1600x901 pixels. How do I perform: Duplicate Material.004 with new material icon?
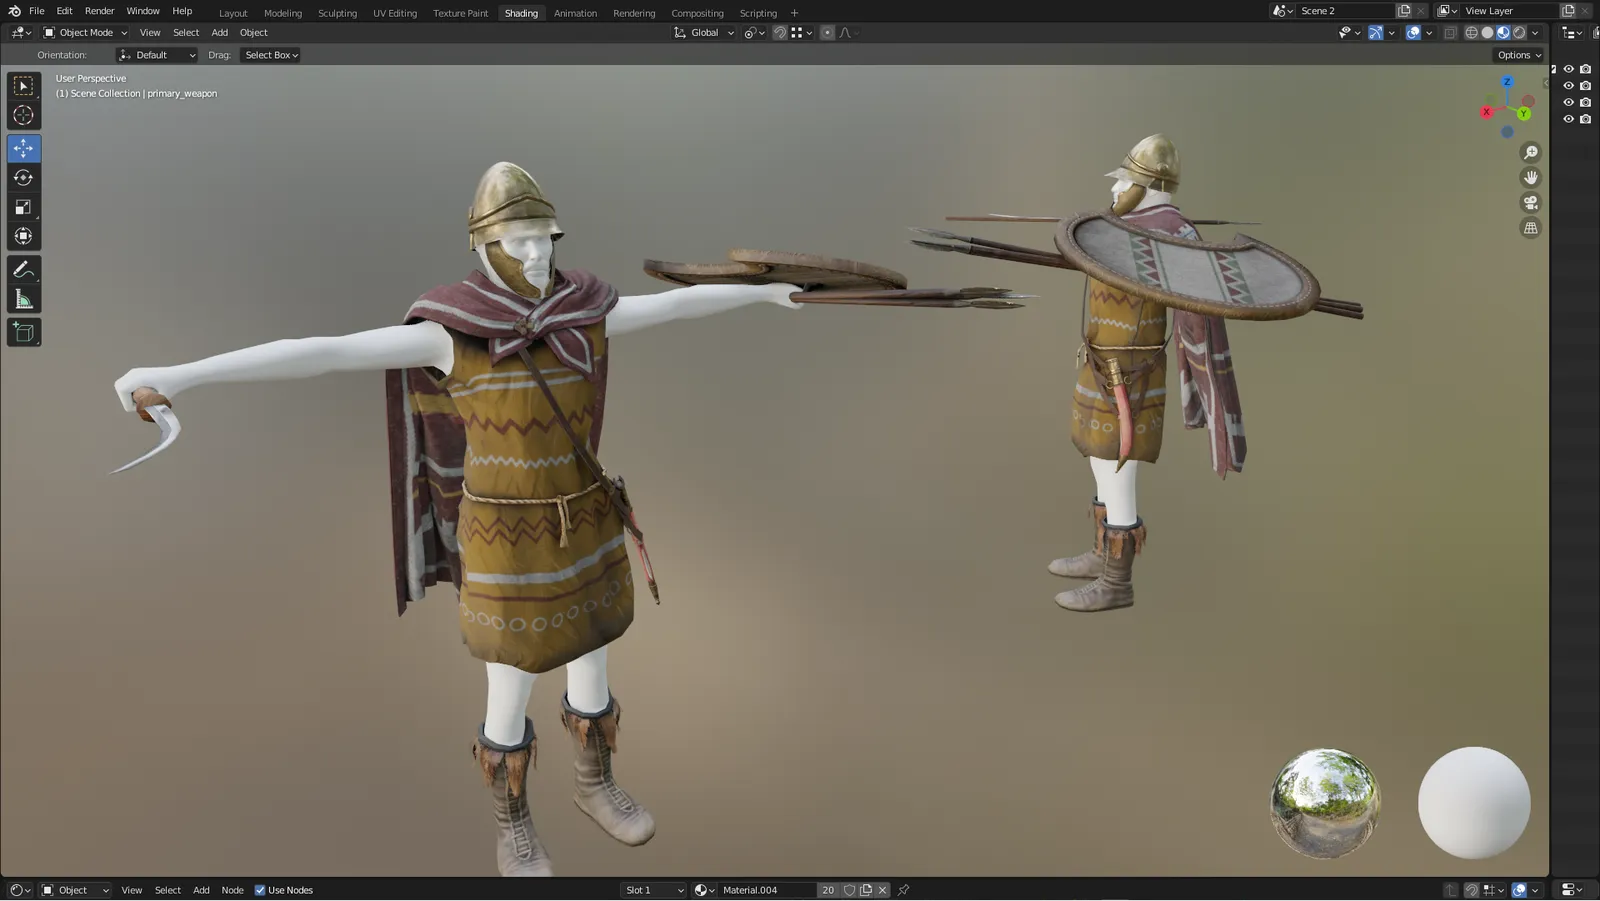click(866, 890)
